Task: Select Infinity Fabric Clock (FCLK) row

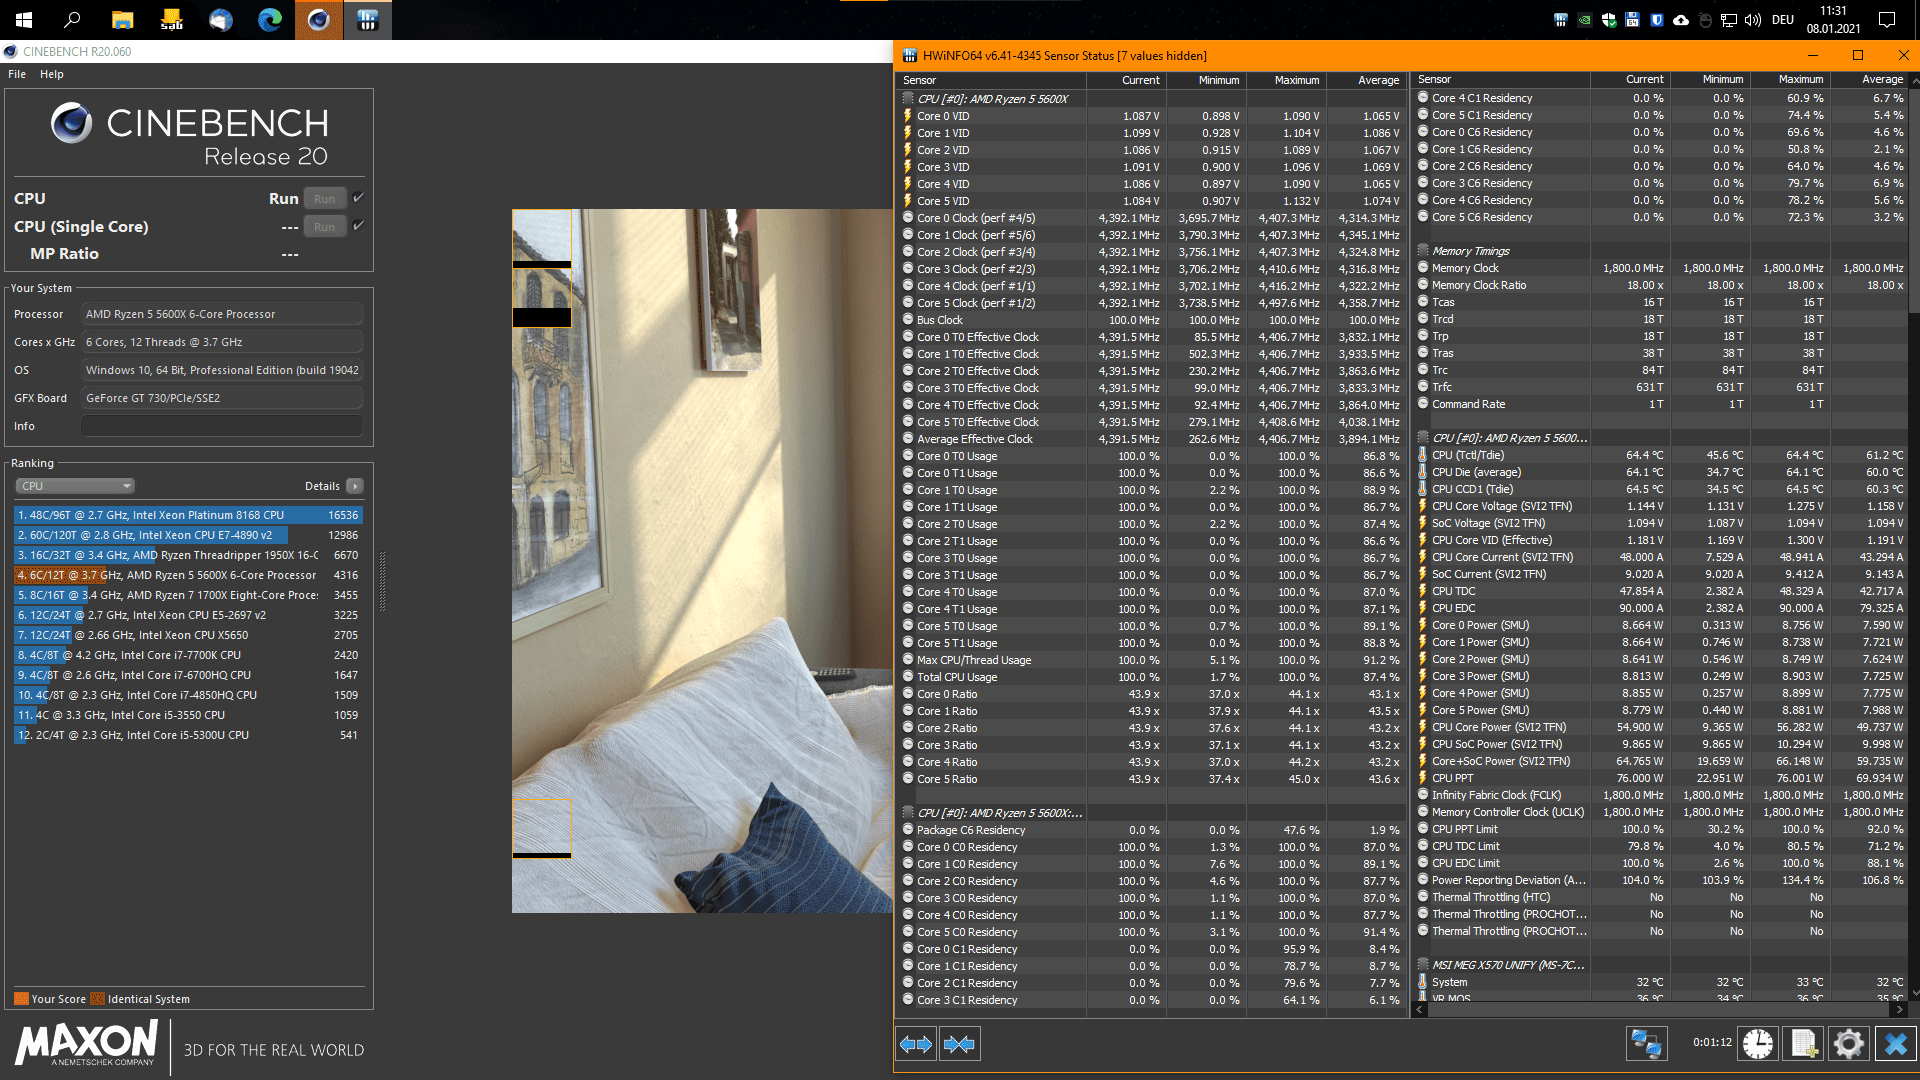Action: click(x=1662, y=795)
